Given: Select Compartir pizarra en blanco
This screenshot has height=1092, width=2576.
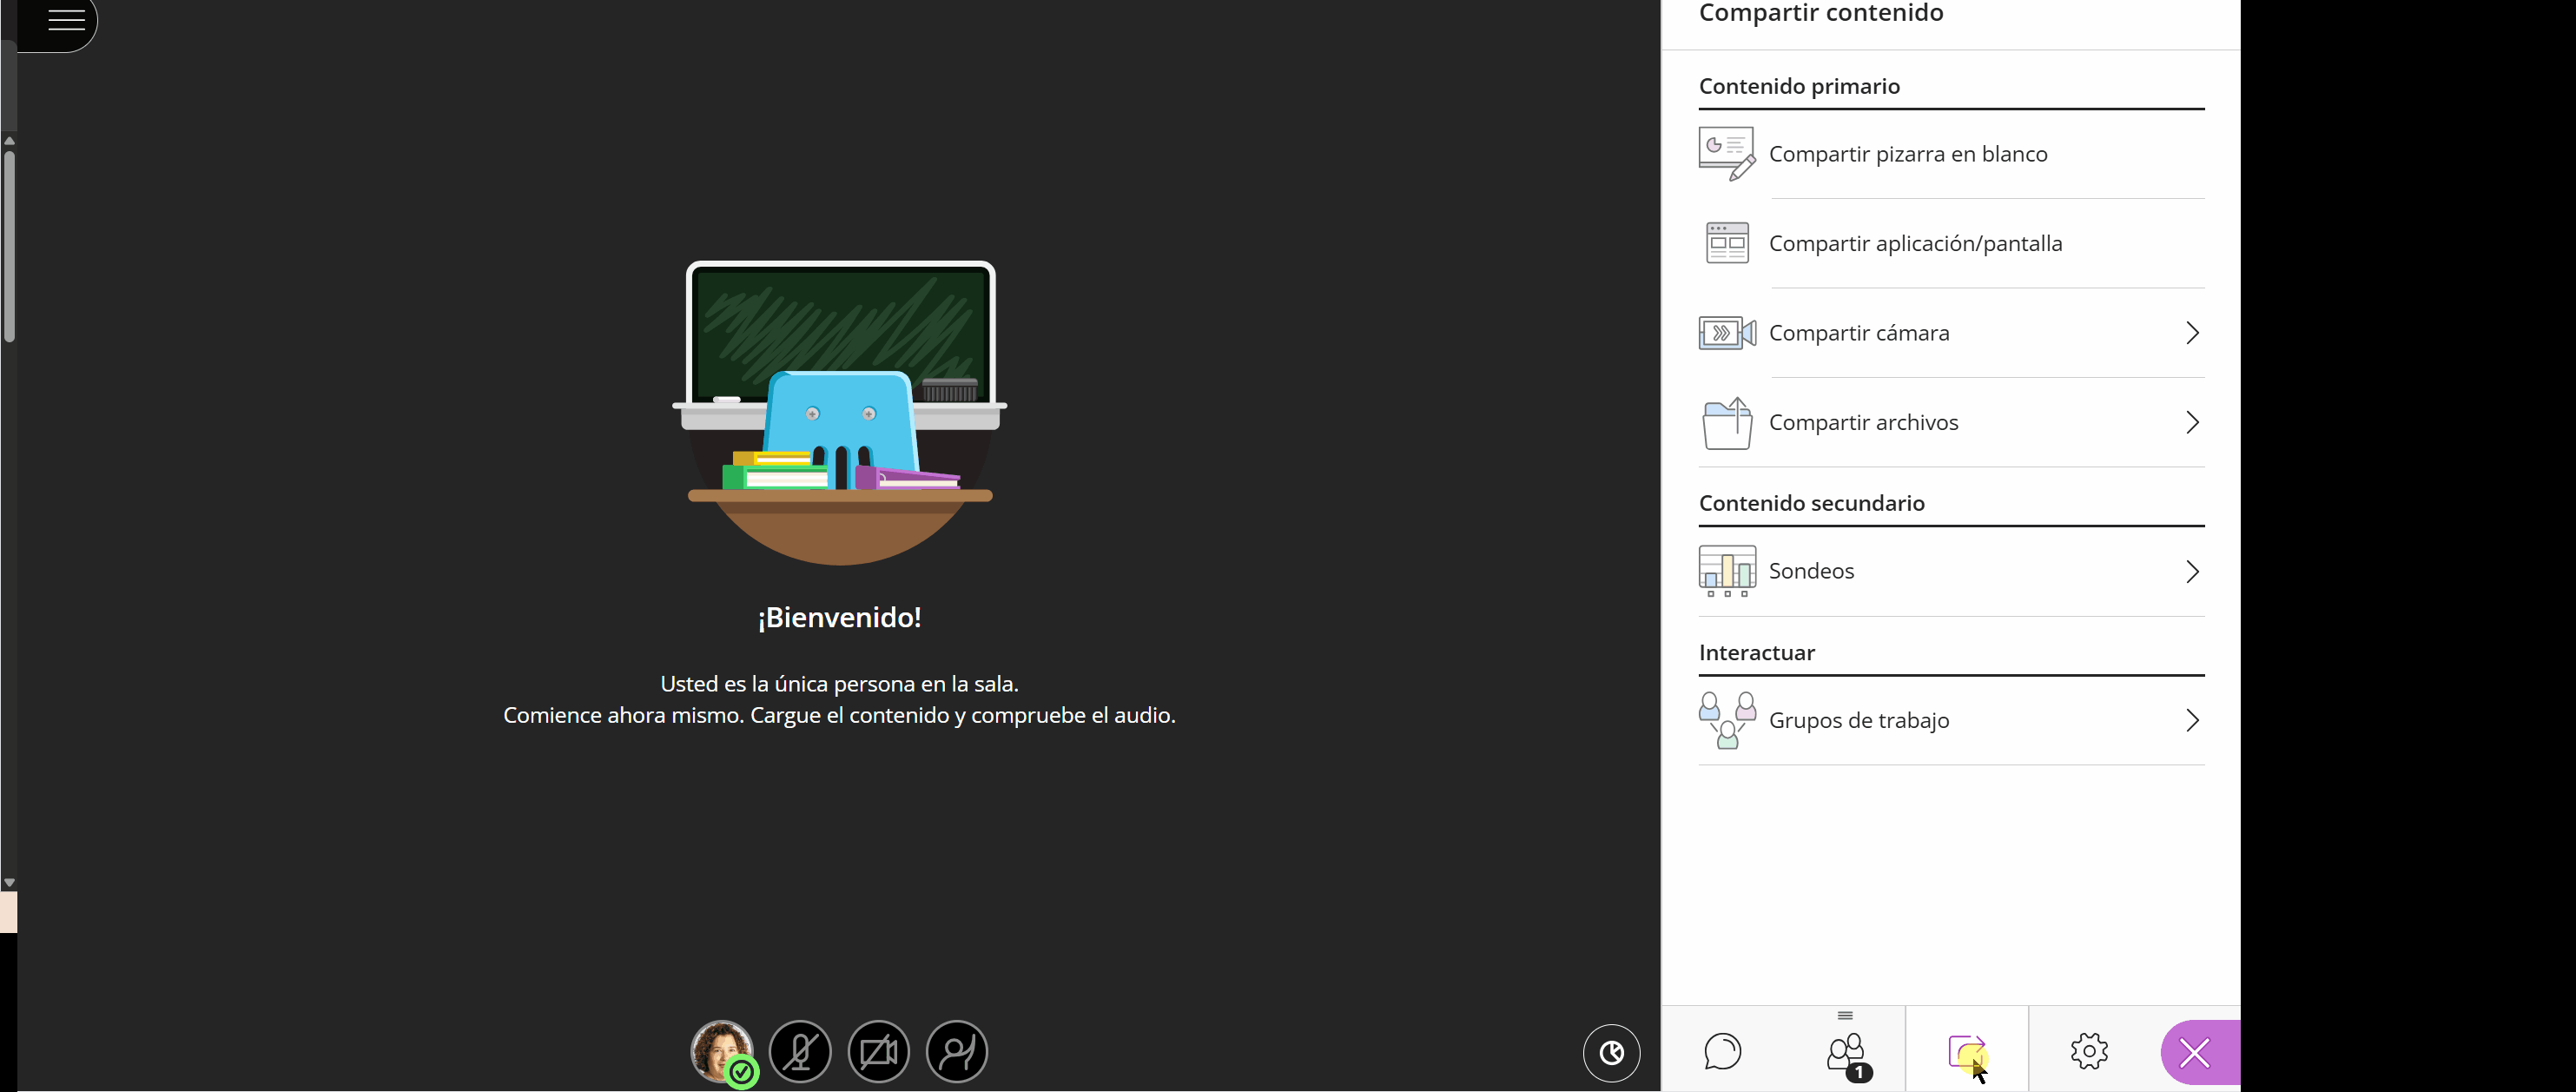Looking at the screenshot, I should point(1951,154).
